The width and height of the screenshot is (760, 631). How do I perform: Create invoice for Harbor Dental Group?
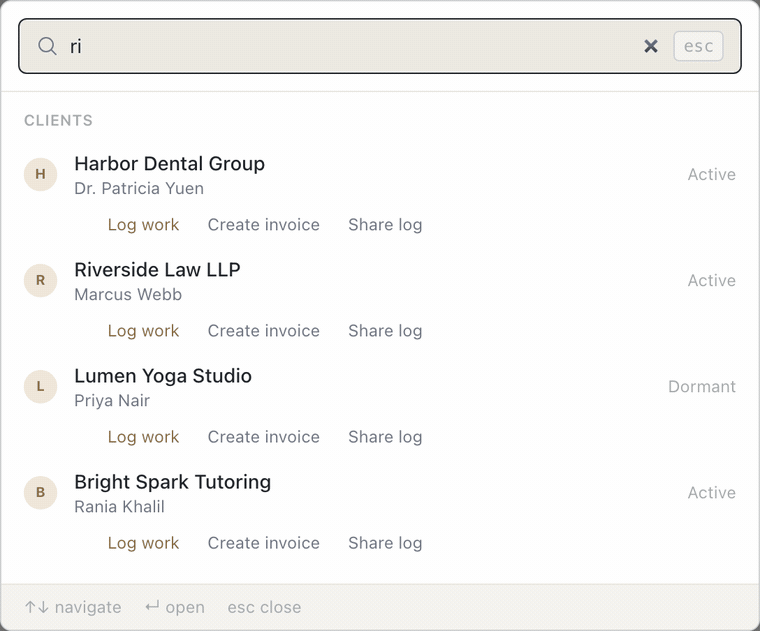pyautogui.click(x=264, y=225)
